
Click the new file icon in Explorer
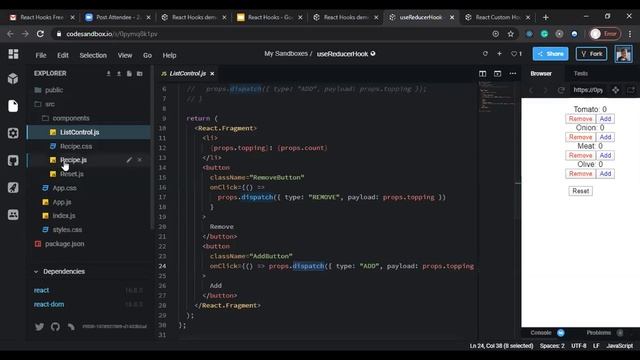(129, 73)
